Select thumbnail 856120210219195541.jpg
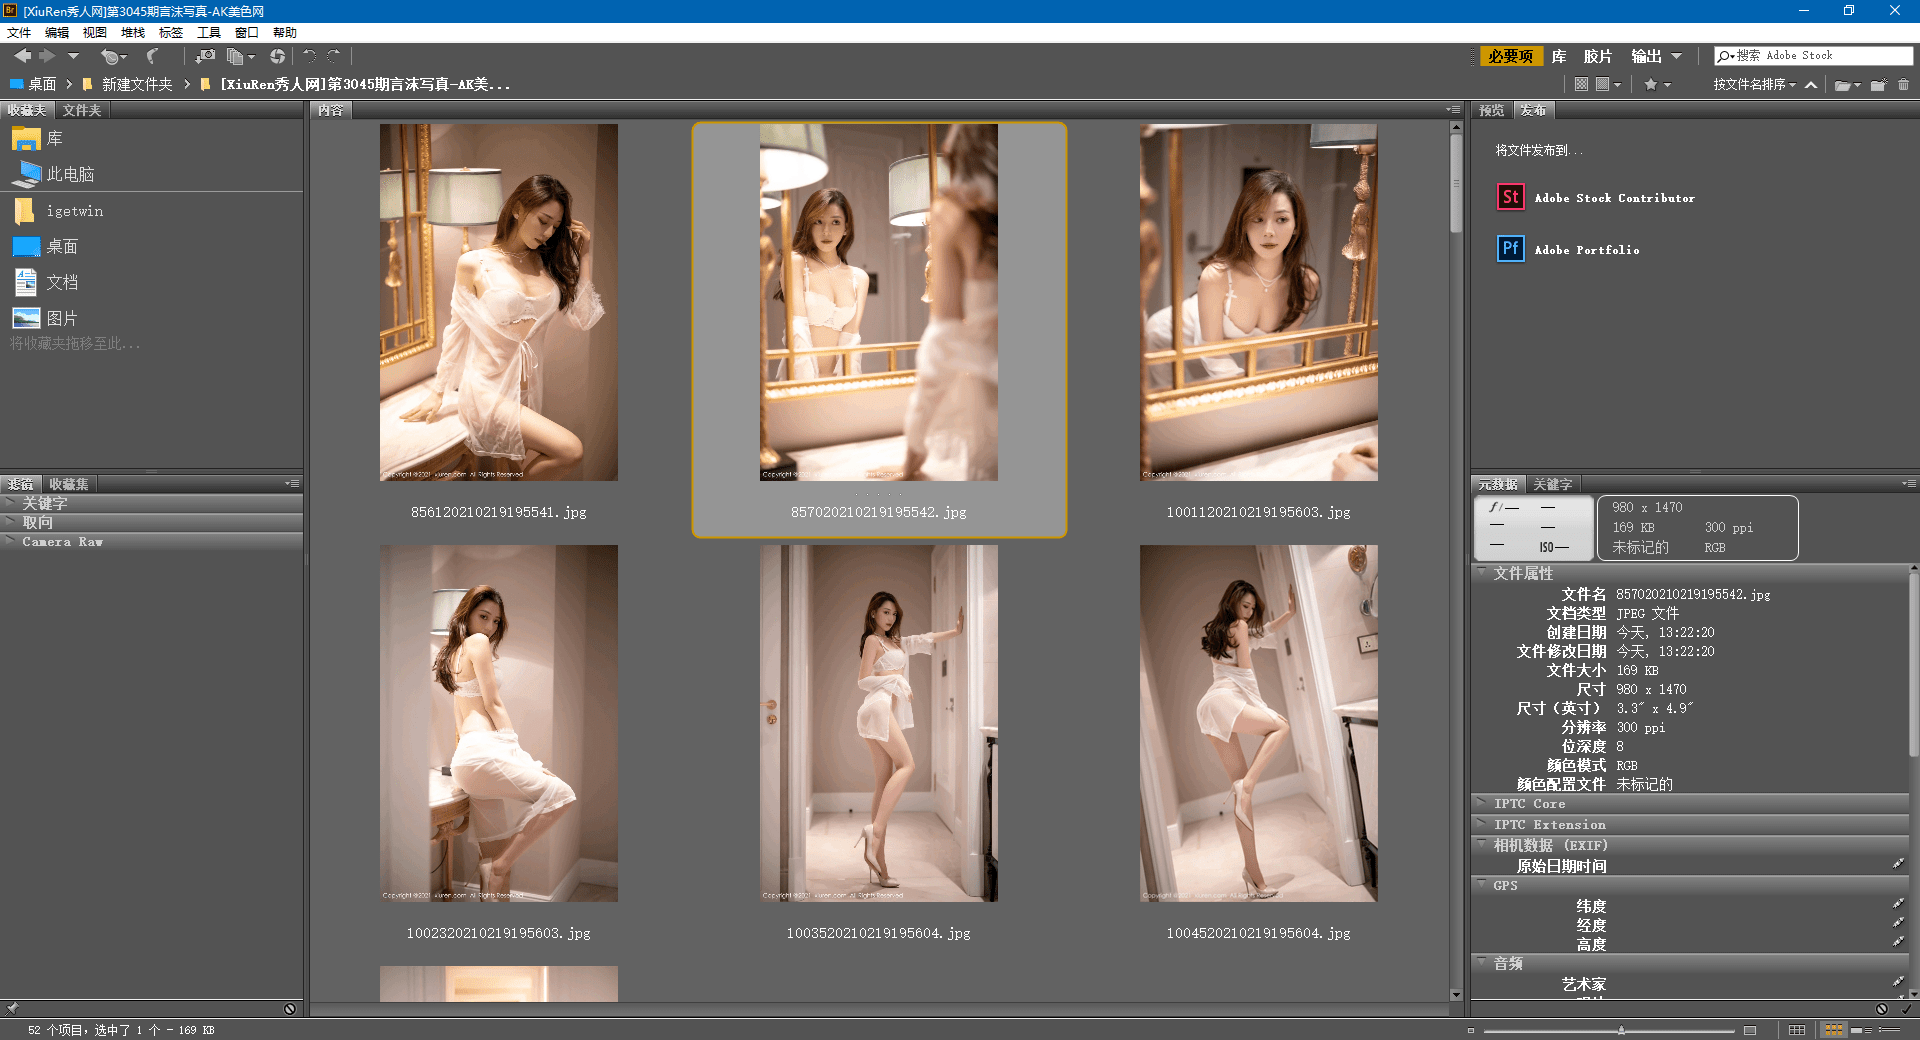The height and width of the screenshot is (1040, 1920). [x=498, y=302]
